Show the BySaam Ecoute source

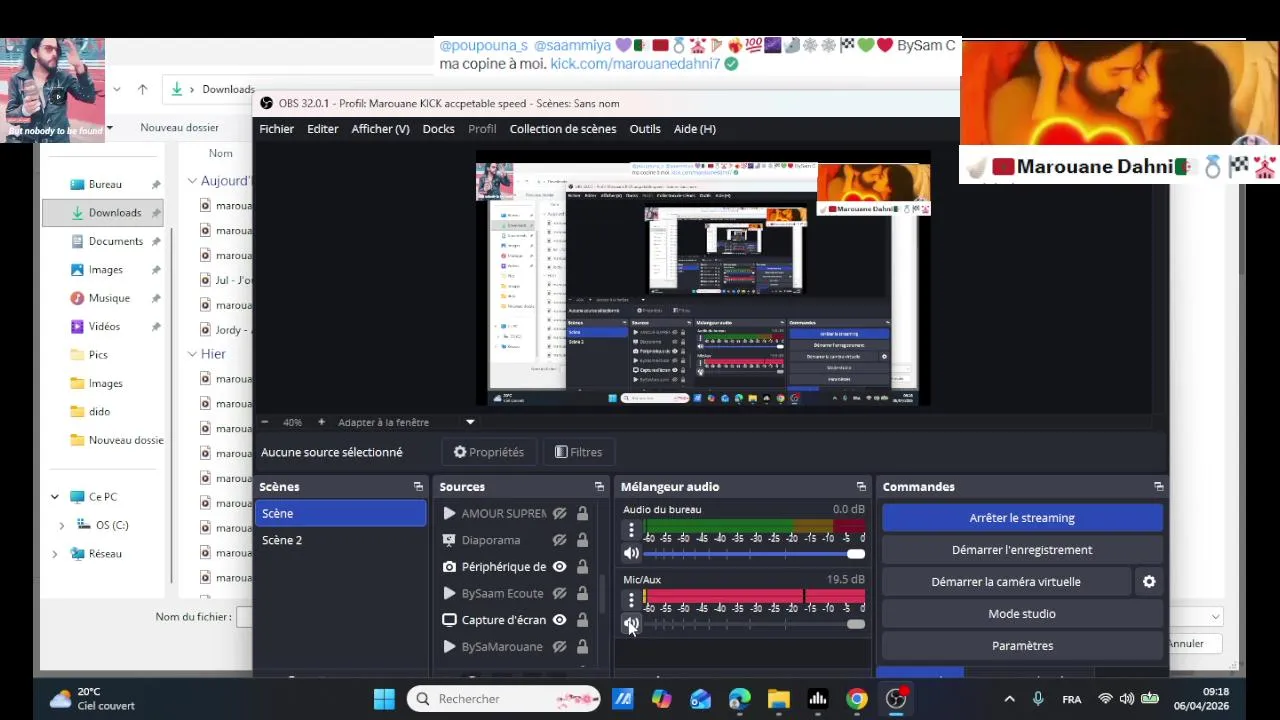[x=560, y=593]
